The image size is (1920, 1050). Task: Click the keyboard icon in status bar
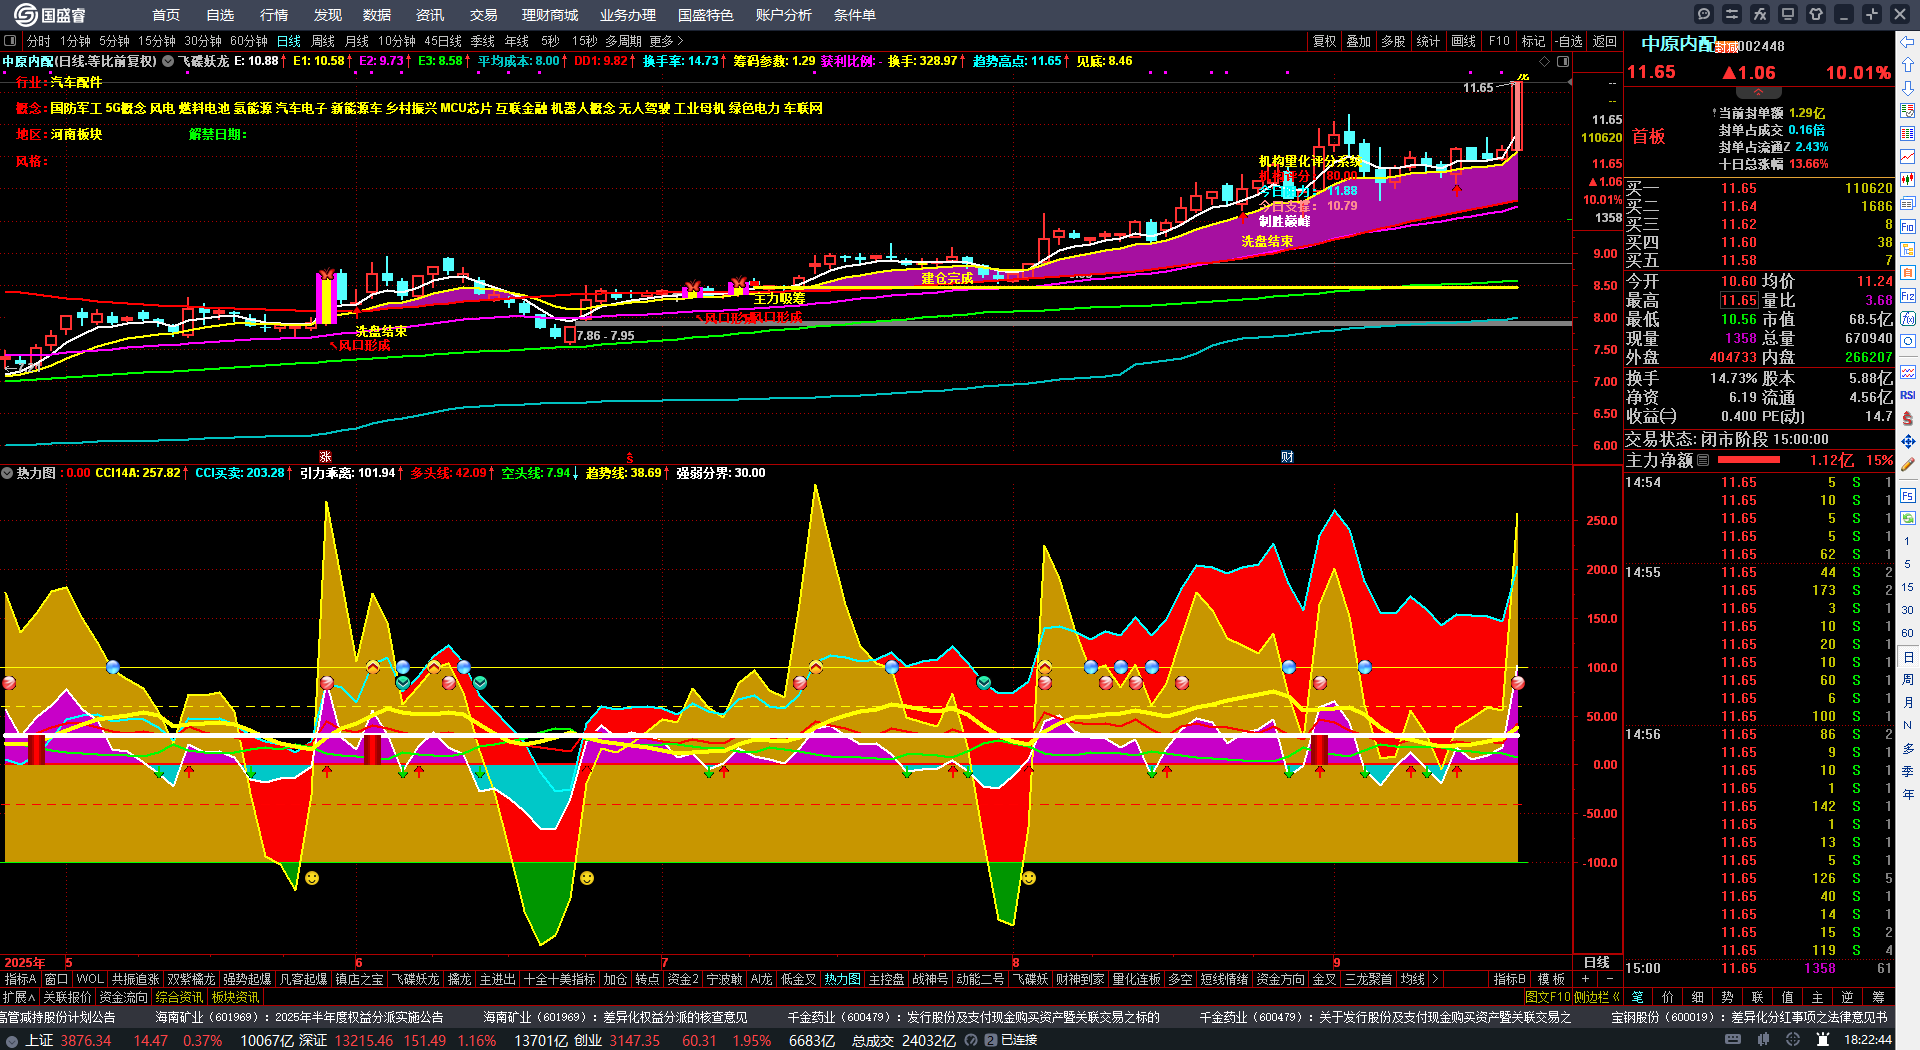tap(1733, 1040)
